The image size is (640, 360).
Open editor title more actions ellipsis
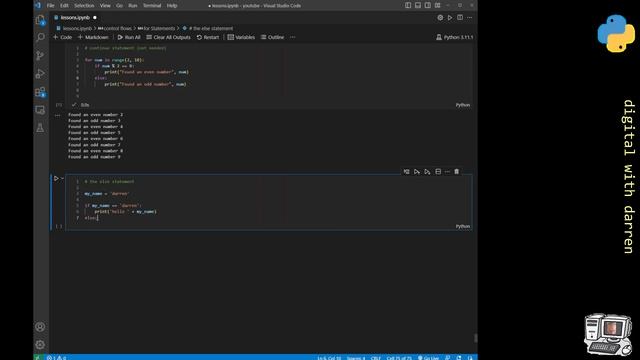(470, 18)
